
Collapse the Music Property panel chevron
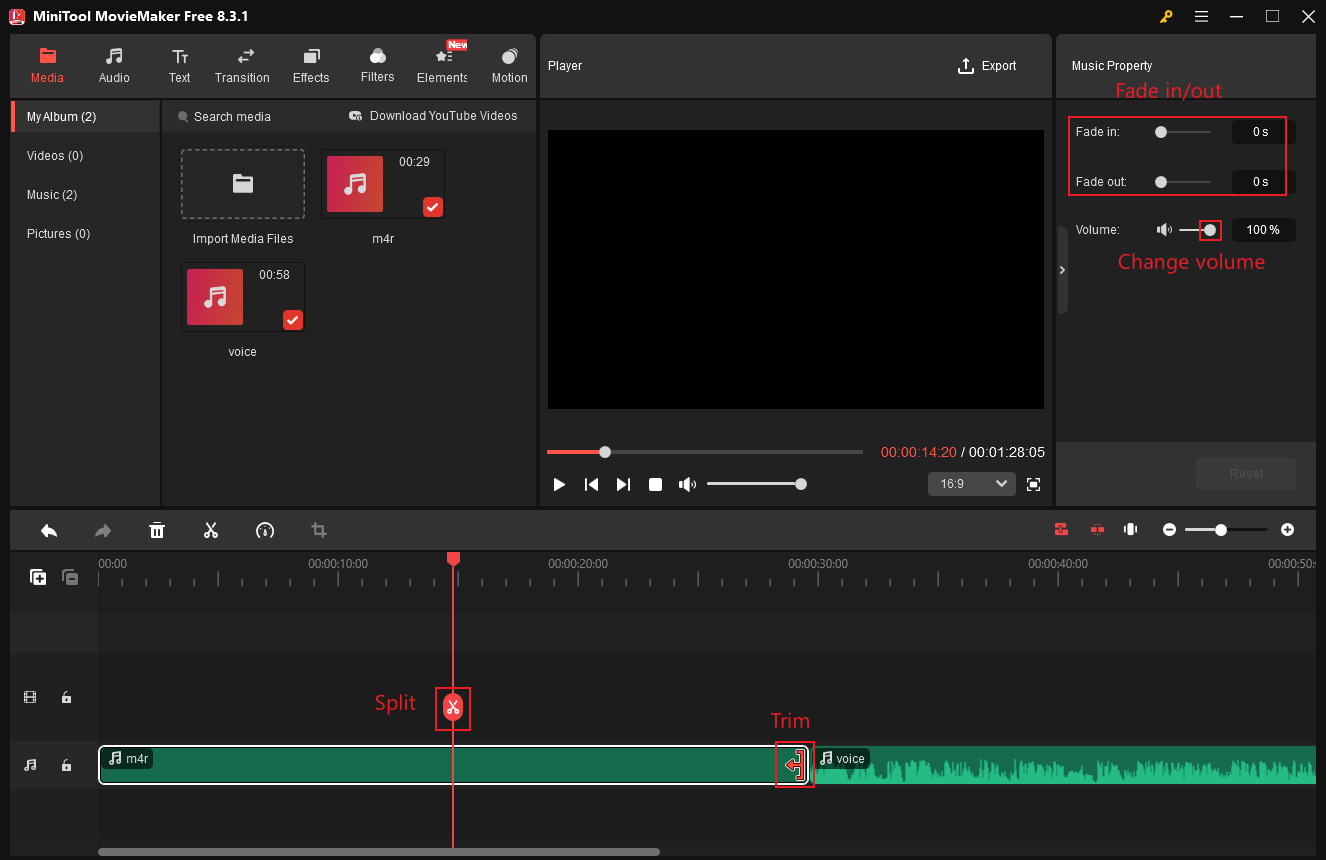tap(1062, 269)
